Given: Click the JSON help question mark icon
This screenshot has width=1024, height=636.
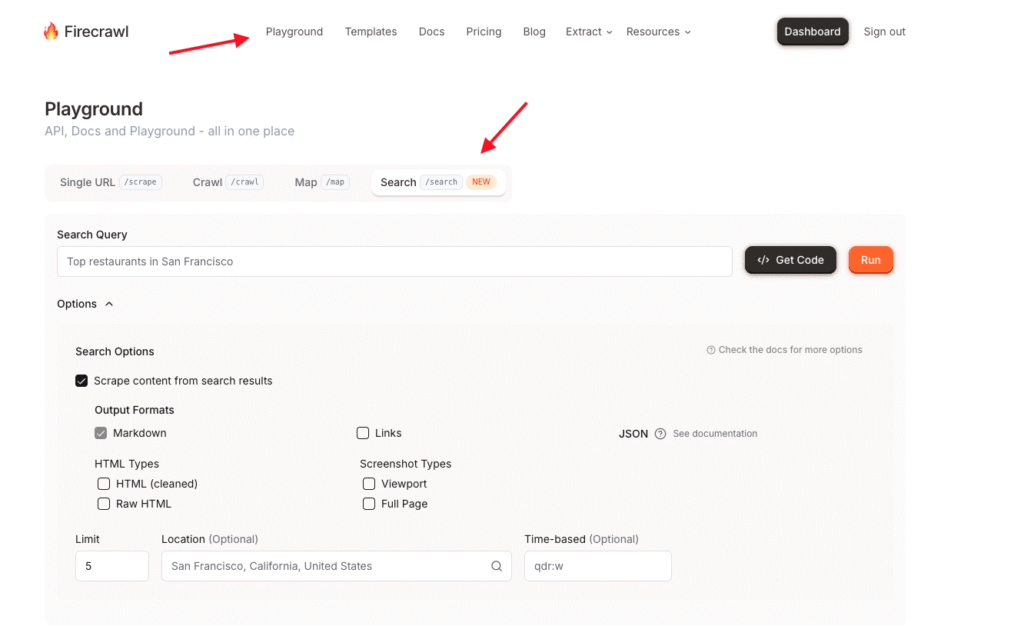Looking at the screenshot, I should [659, 434].
